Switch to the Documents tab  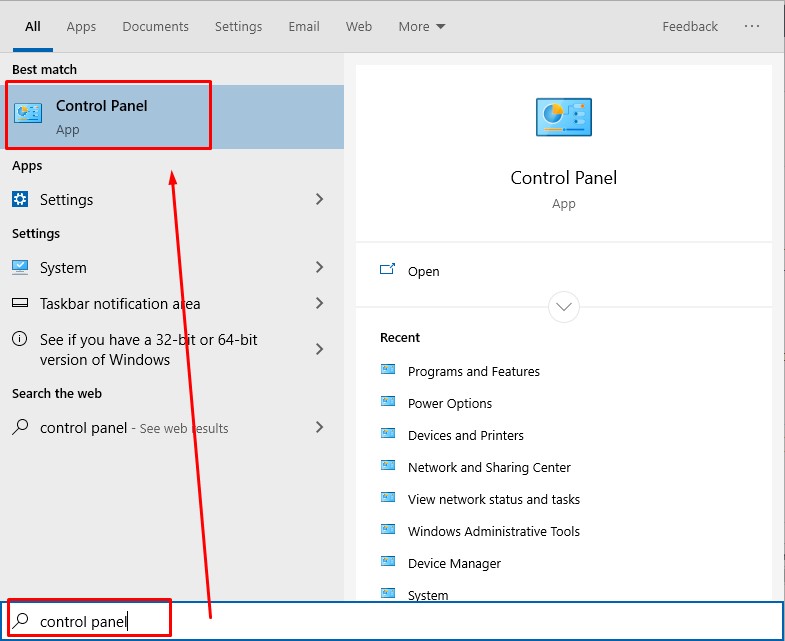pyautogui.click(x=155, y=27)
